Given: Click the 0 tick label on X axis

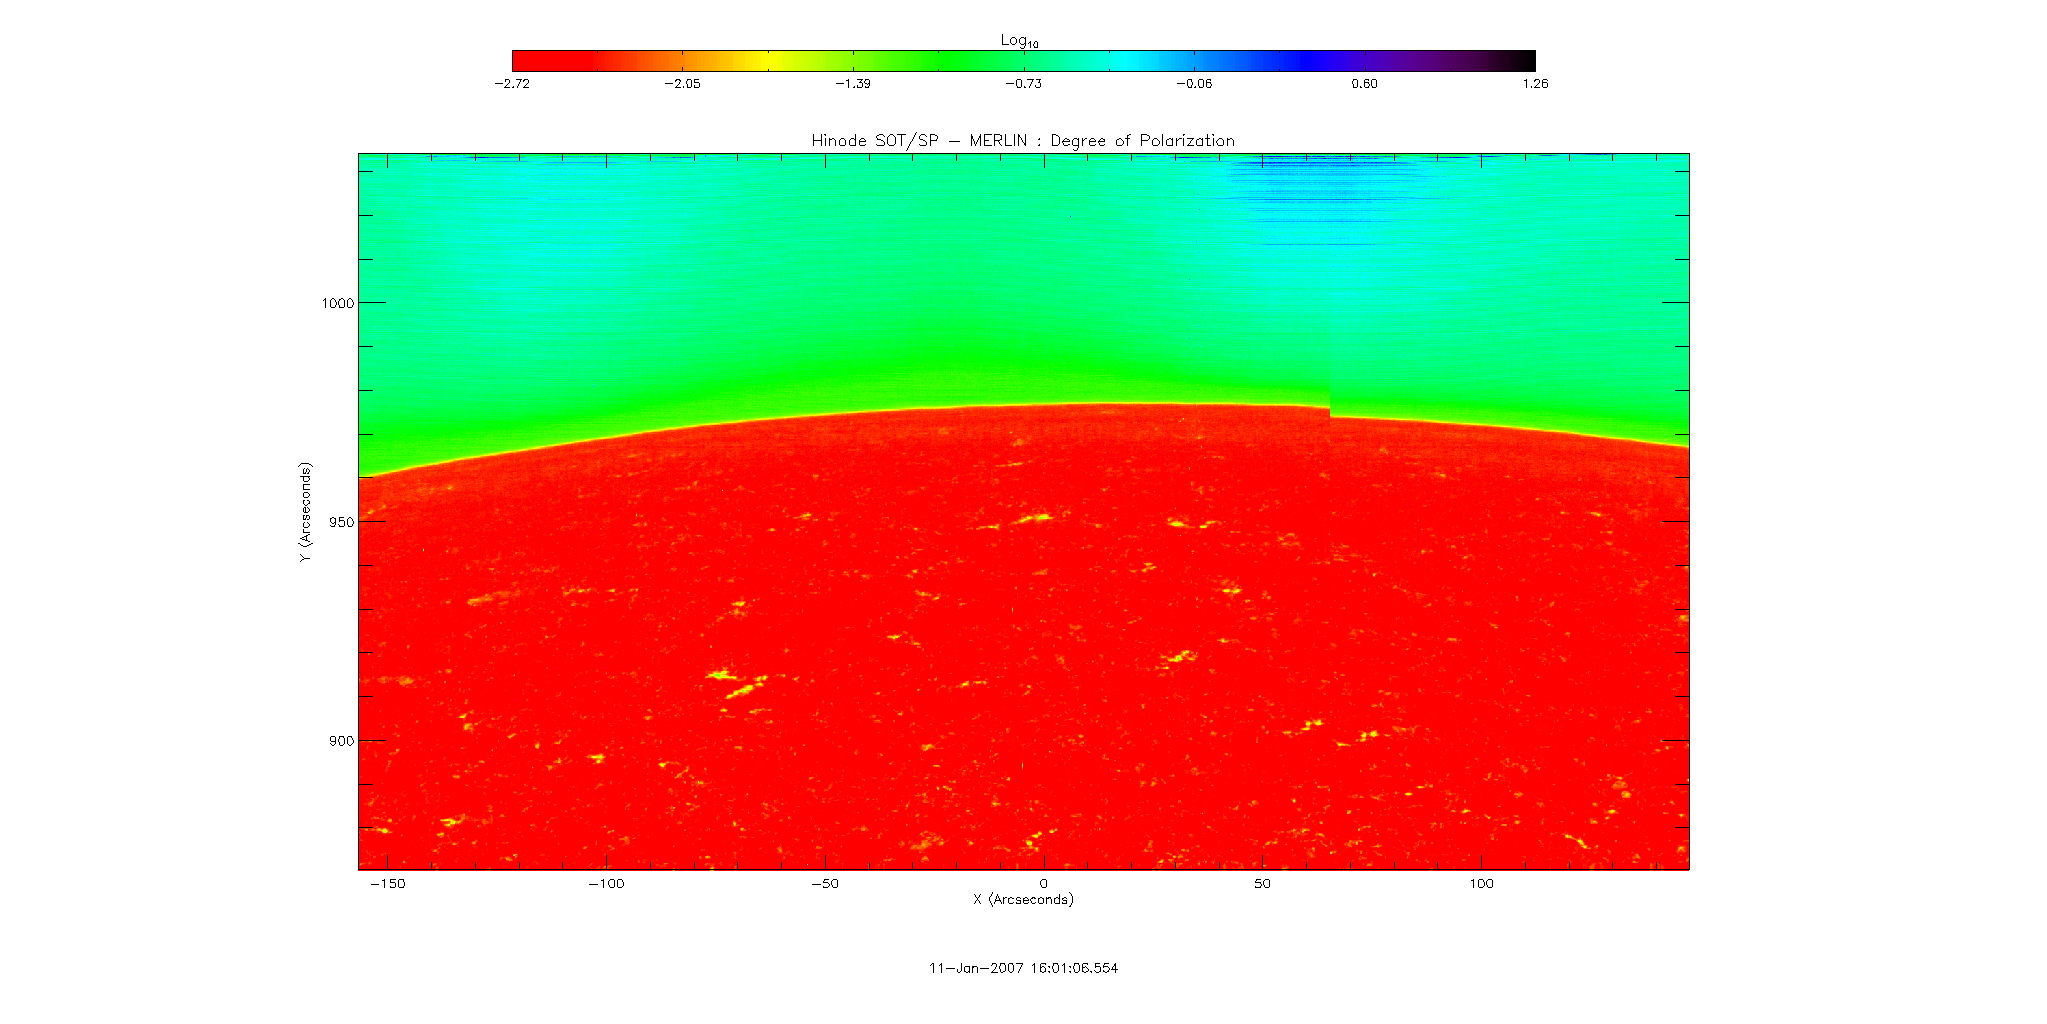Looking at the screenshot, I should pos(1043,884).
